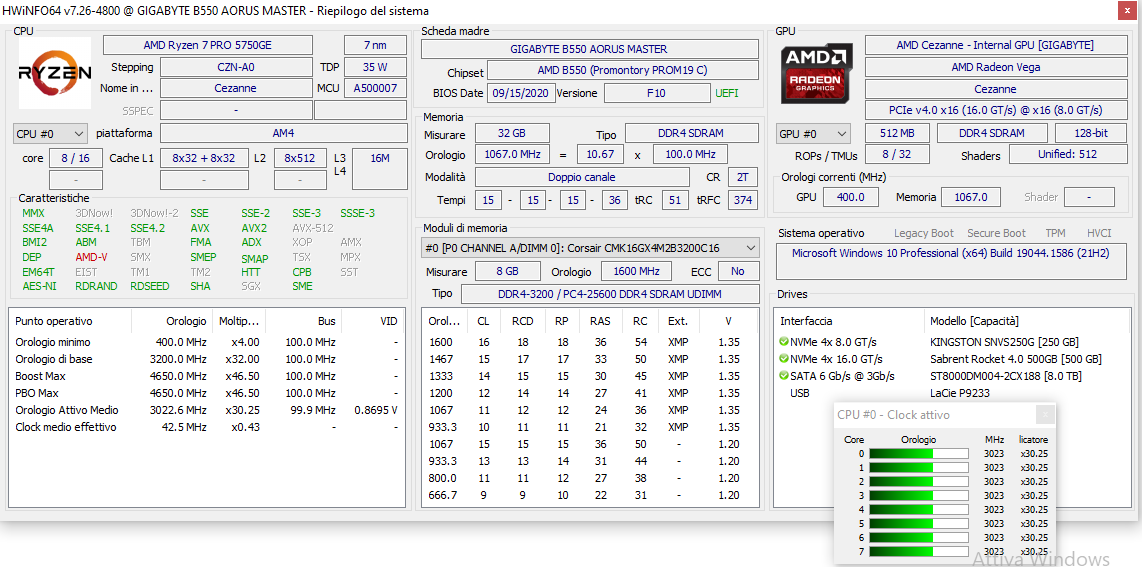Click the Interfaccia column header in Drives
This screenshot has height=567, width=1142.
tap(850, 321)
